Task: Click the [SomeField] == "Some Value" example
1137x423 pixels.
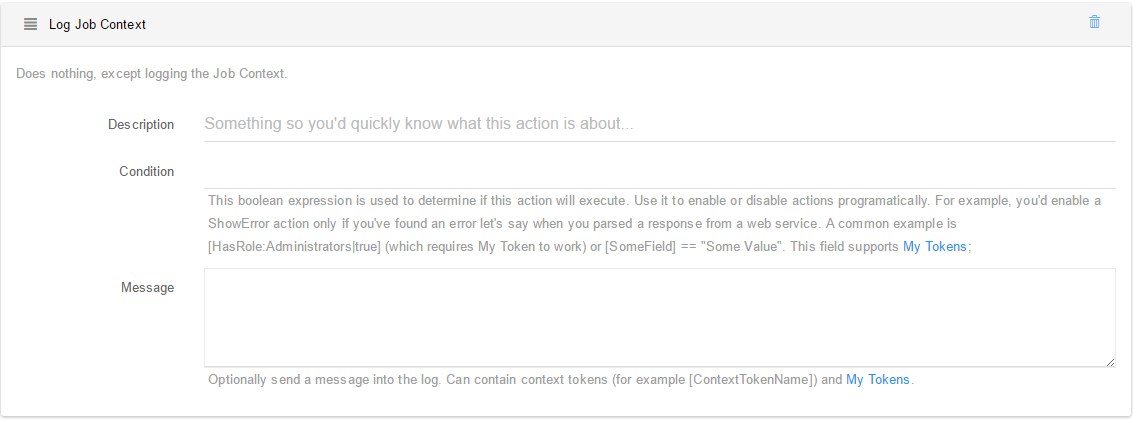Action: [x=695, y=247]
